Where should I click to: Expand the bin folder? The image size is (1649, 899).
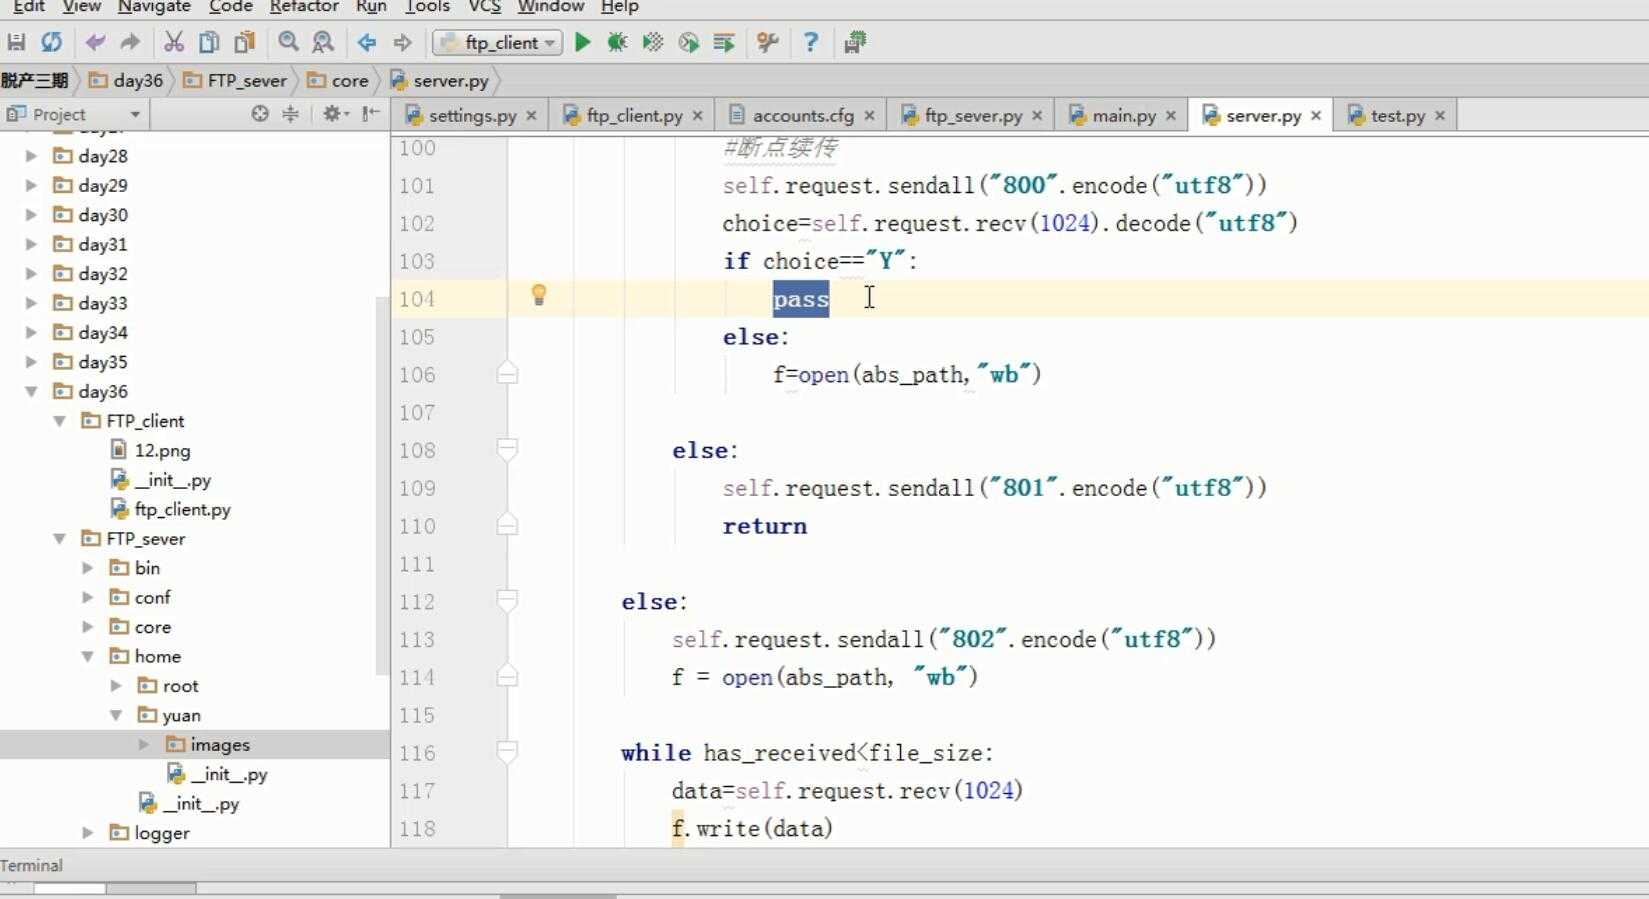[87, 568]
